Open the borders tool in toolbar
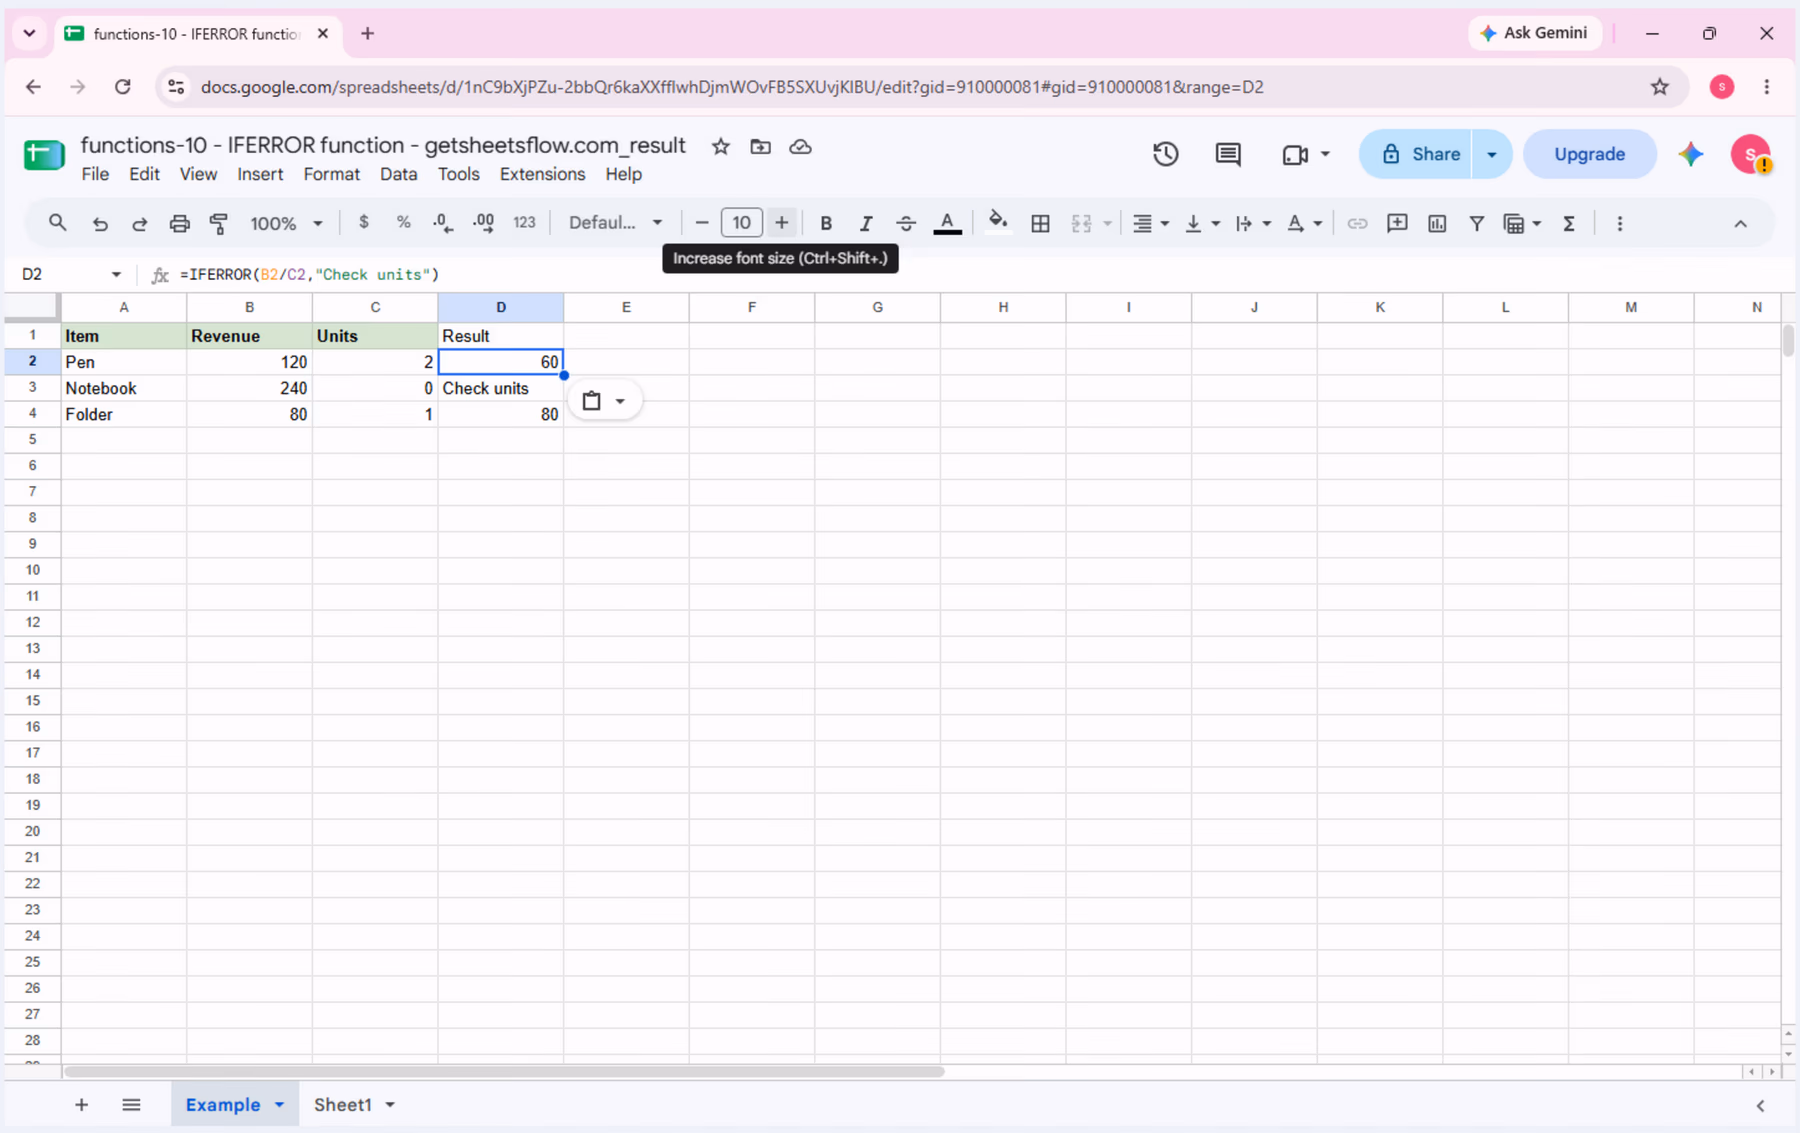 click(x=1040, y=223)
